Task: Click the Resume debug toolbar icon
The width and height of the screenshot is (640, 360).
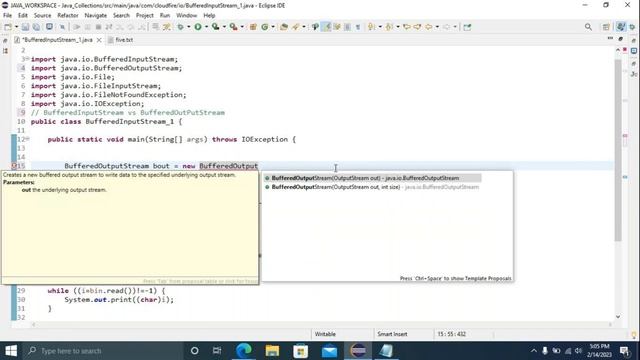Action: point(76,27)
